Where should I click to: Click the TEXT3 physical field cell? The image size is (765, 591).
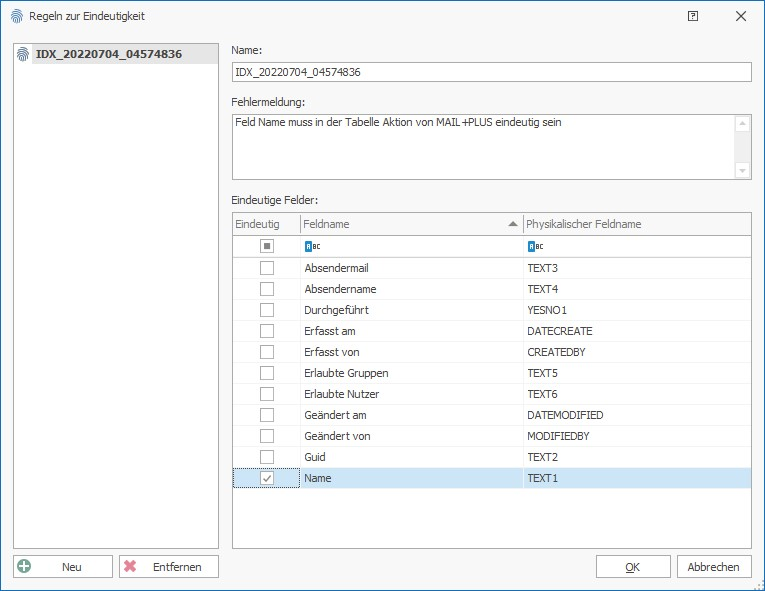click(637, 268)
